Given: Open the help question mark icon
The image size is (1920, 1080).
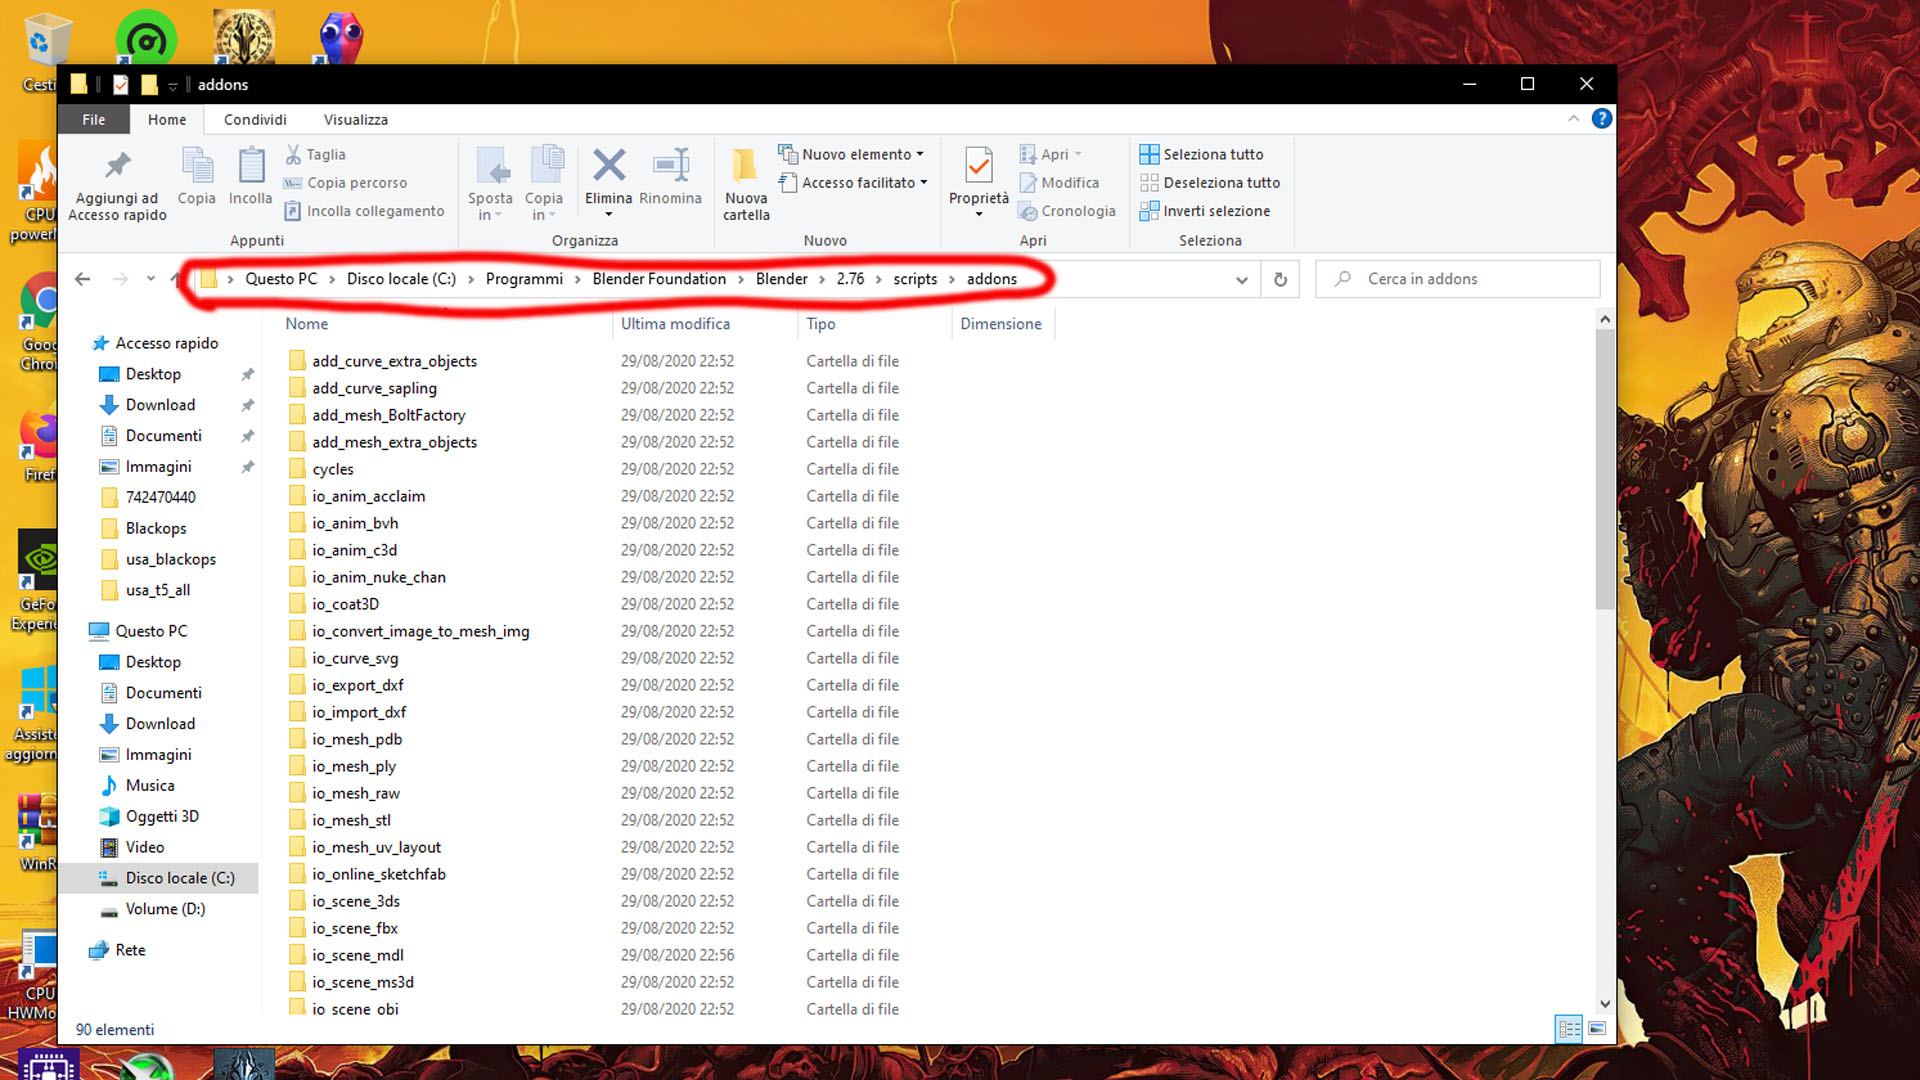Looking at the screenshot, I should [x=1601, y=119].
